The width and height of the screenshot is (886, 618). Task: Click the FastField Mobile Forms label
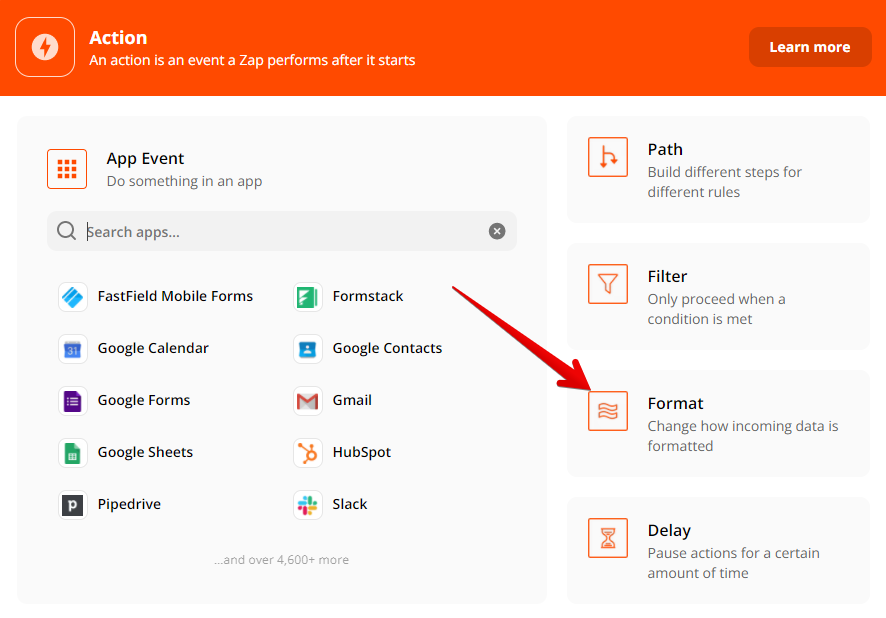pyautogui.click(x=175, y=296)
